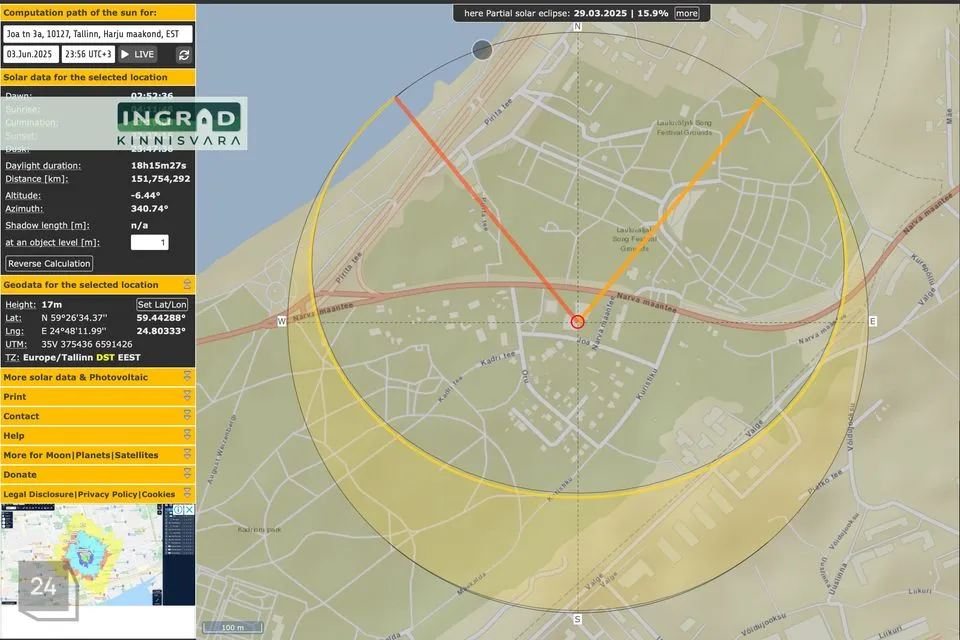The width and height of the screenshot is (960, 640).
Task: Click the refresh icon beside LIVE
Action: point(184,54)
